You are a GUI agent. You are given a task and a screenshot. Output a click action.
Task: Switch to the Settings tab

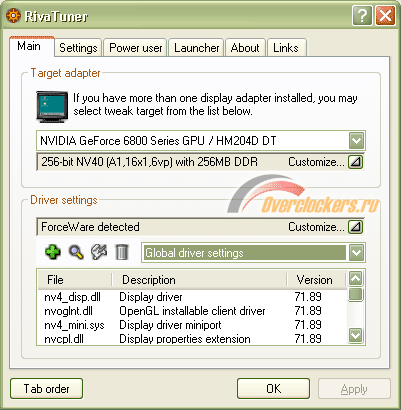tap(78, 48)
